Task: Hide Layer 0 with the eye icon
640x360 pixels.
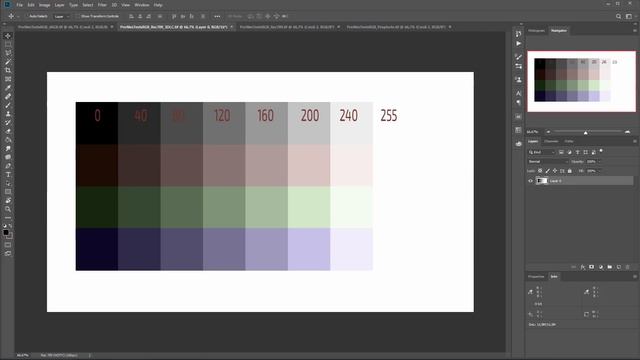Action: tap(531, 181)
